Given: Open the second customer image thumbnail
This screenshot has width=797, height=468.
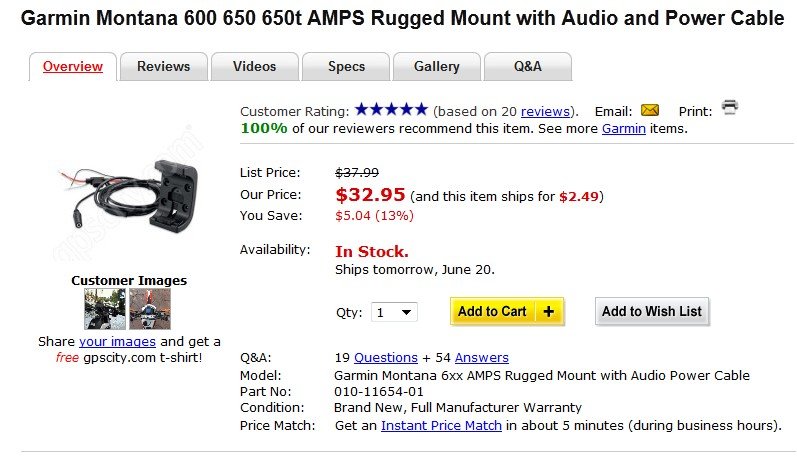Looking at the screenshot, I should pos(150,309).
